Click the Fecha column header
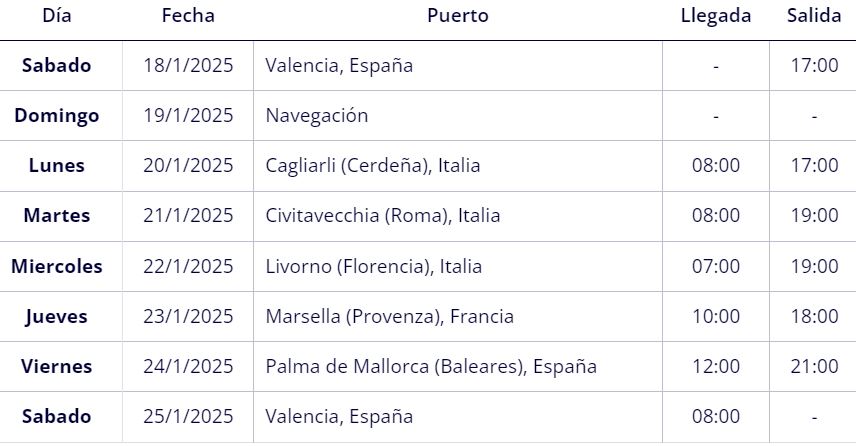Viewport: 856px width, 446px height. (x=188, y=15)
